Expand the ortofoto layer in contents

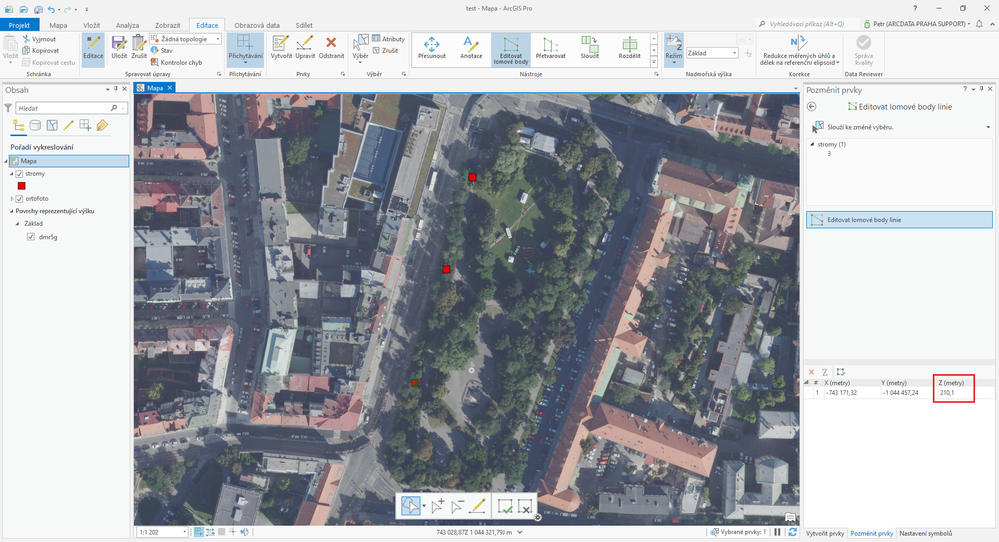[x=10, y=199]
